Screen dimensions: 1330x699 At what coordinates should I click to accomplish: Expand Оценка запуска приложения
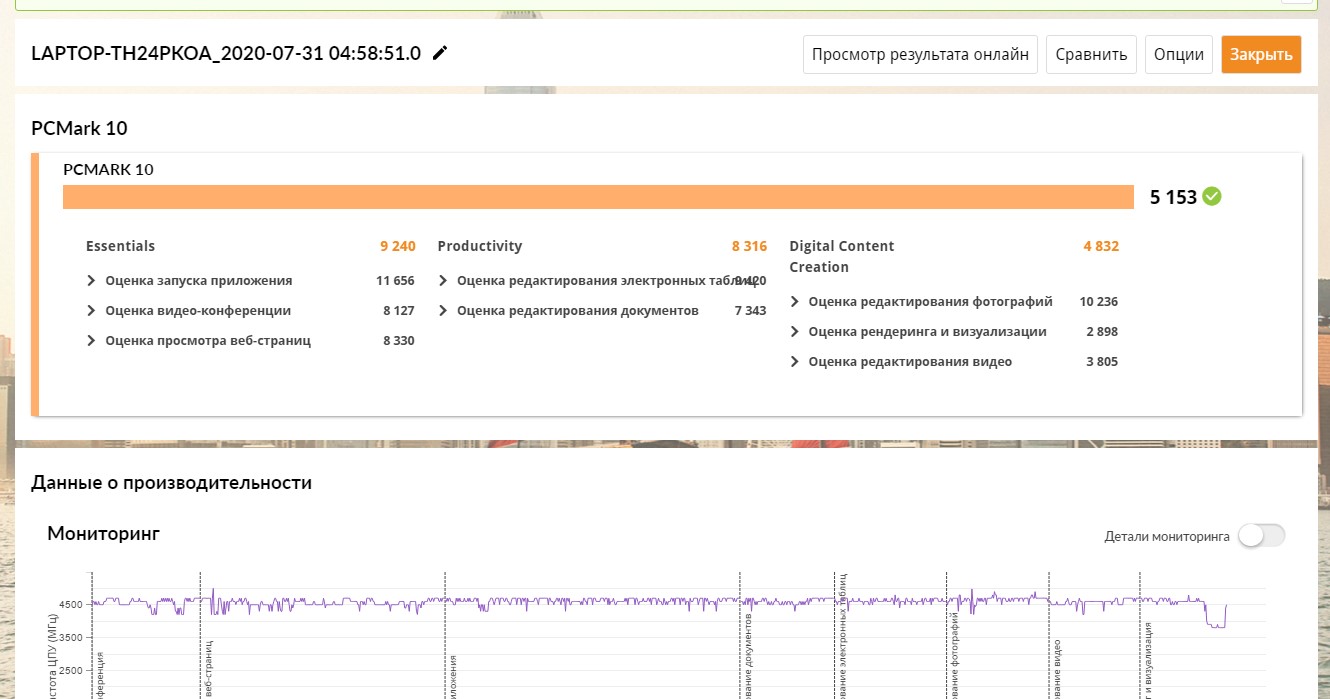pos(91,281)
